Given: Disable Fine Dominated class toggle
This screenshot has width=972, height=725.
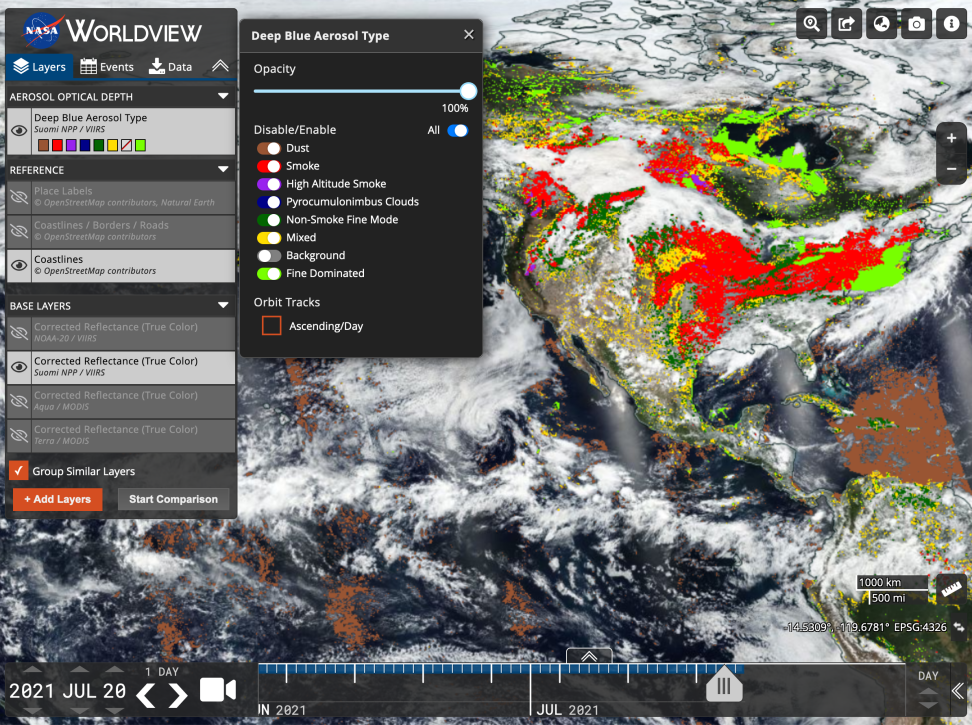Looking at the screenshot, I should point(268,273).
